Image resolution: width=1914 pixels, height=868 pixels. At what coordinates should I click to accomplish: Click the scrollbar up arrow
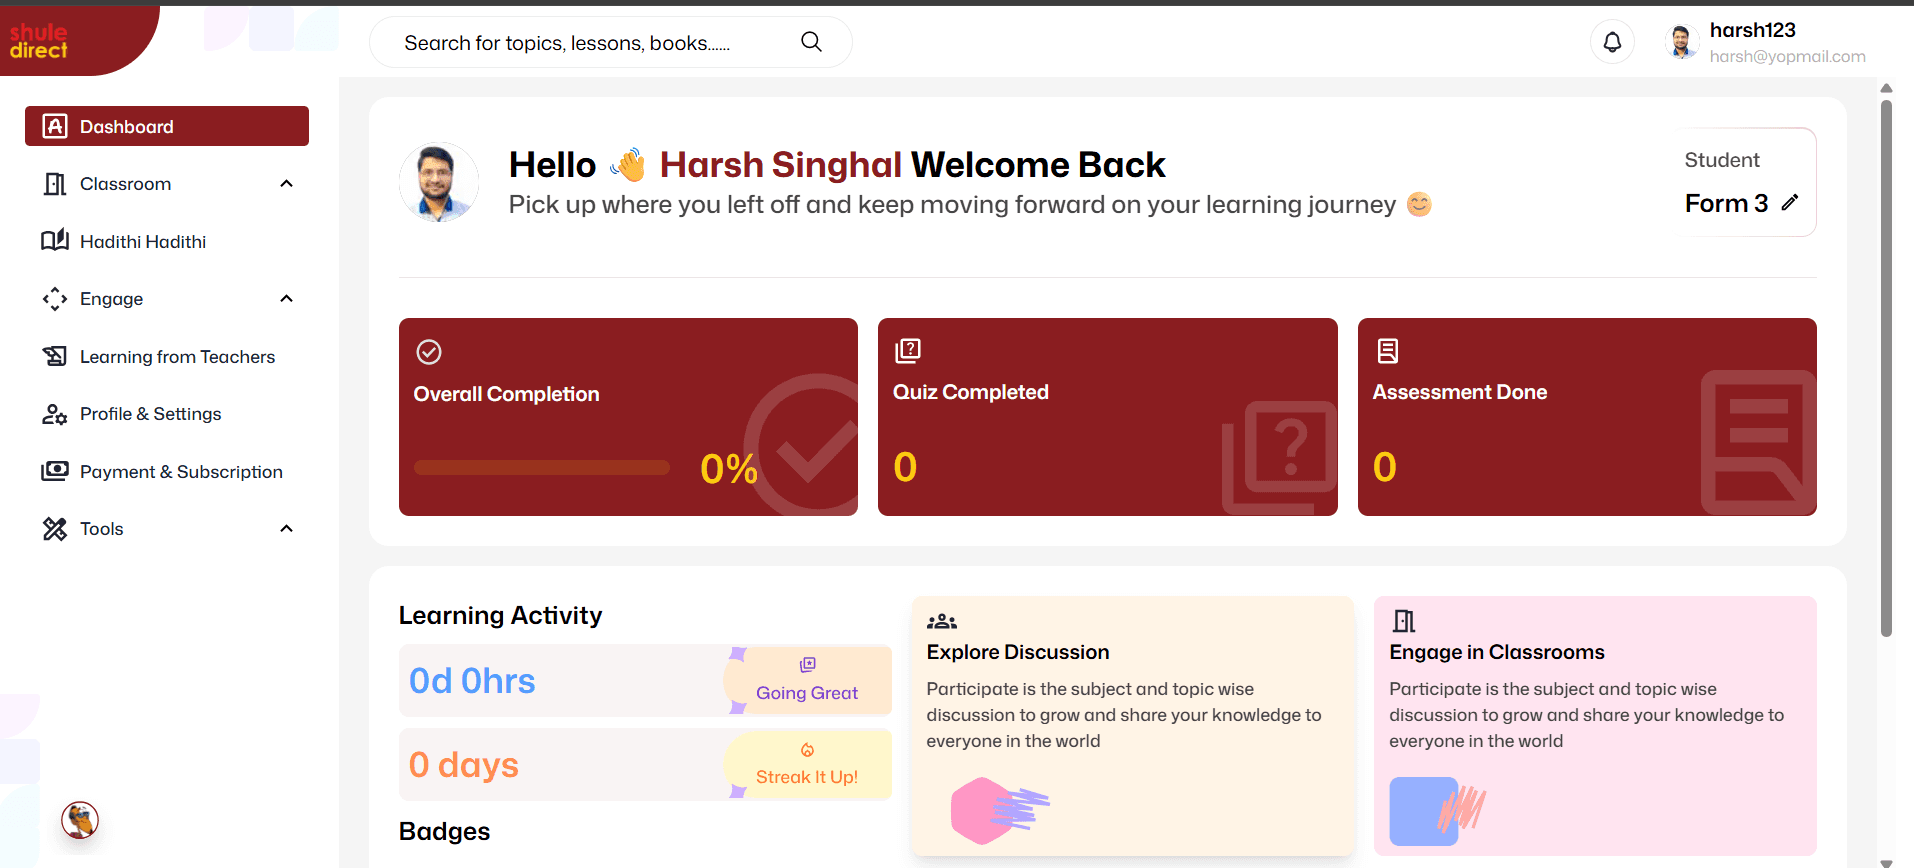tap(1886, 88)
